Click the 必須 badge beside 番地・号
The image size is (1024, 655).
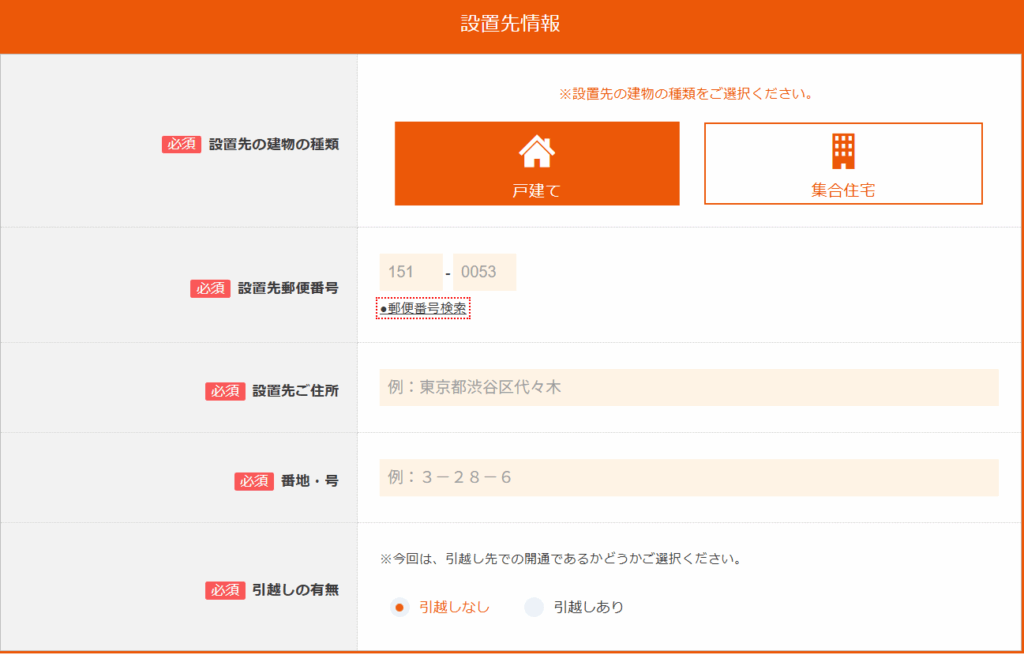pos(254,481)
